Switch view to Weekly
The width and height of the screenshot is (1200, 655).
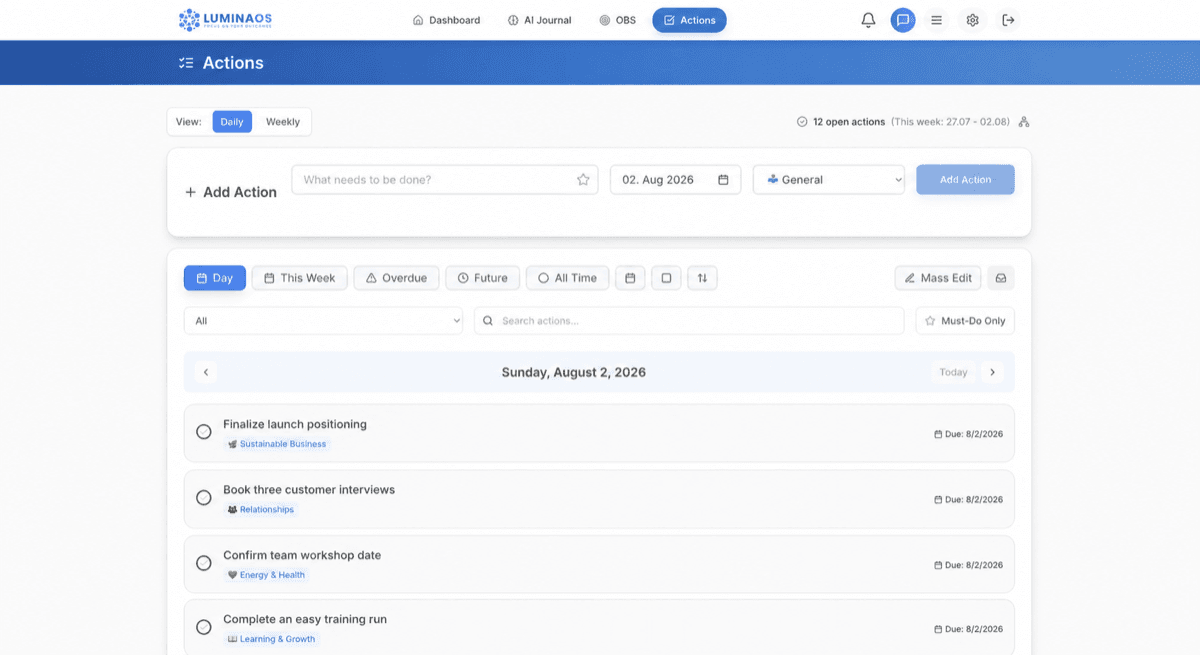(x=282, y=122)
